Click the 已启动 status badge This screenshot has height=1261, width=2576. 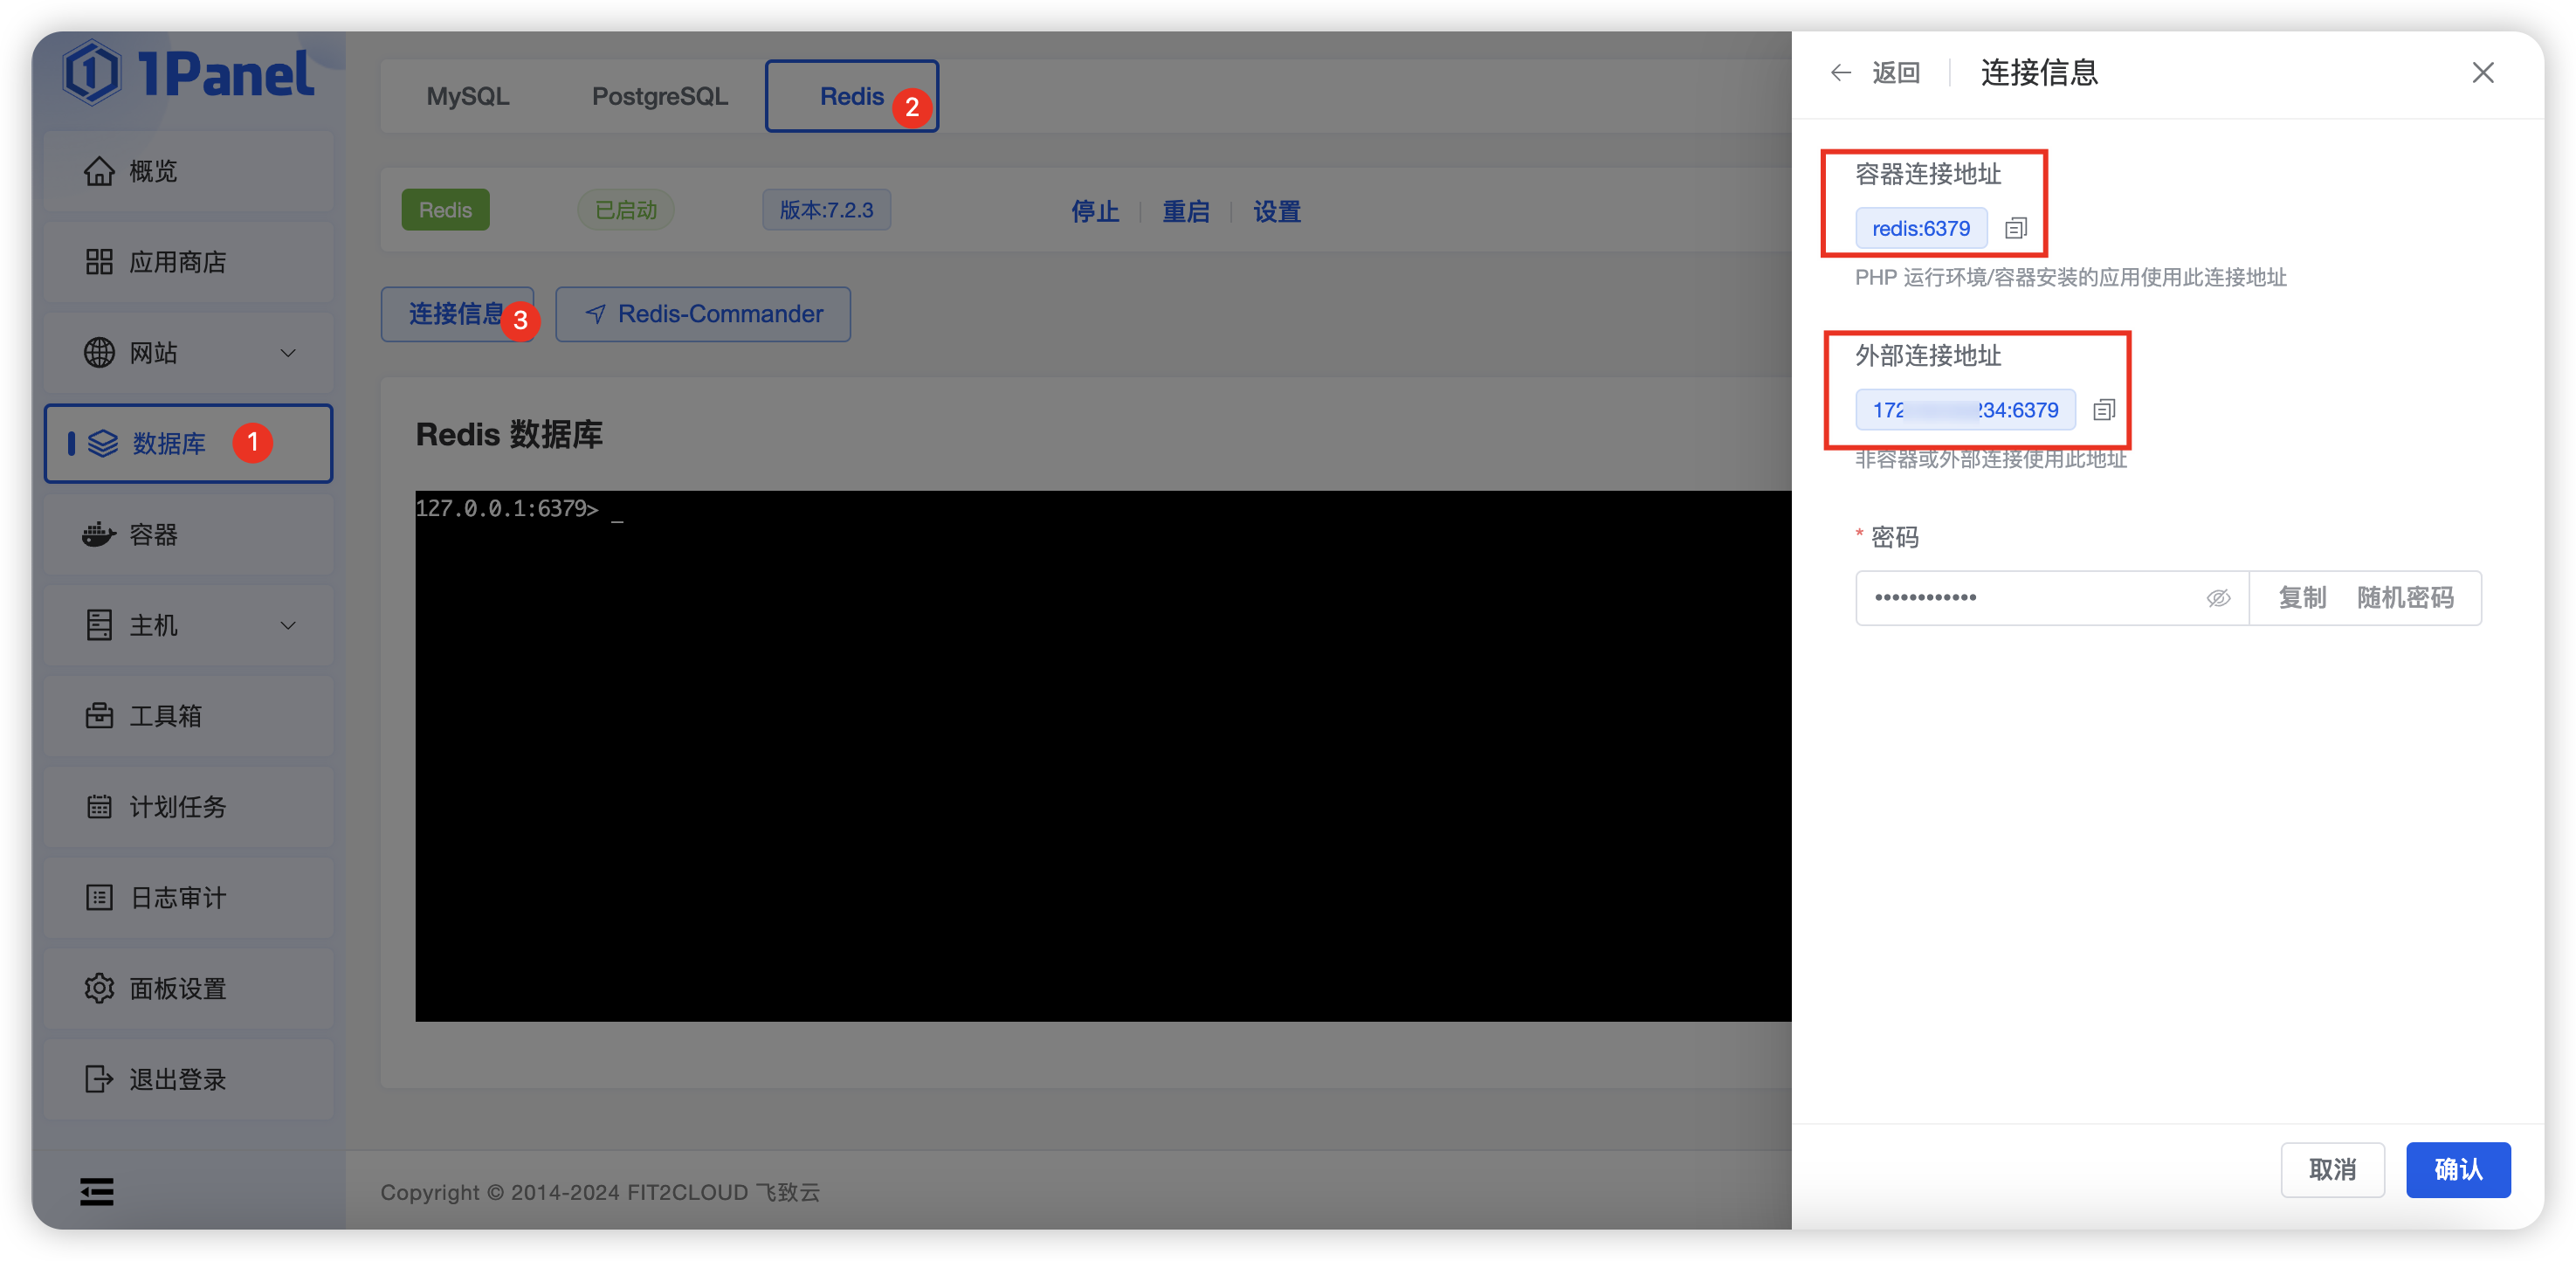pyautogui.click(x=626, y=210)
